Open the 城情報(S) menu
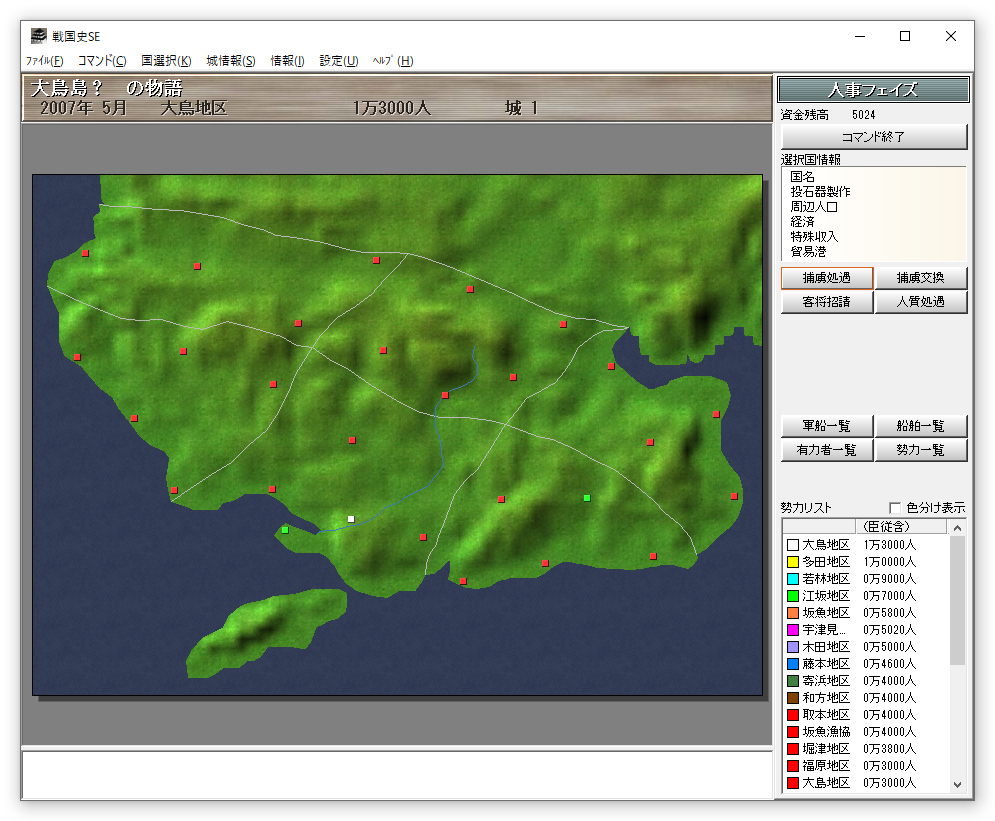Image resolution: width=995 pixels, height=821 pixels. 231,61
